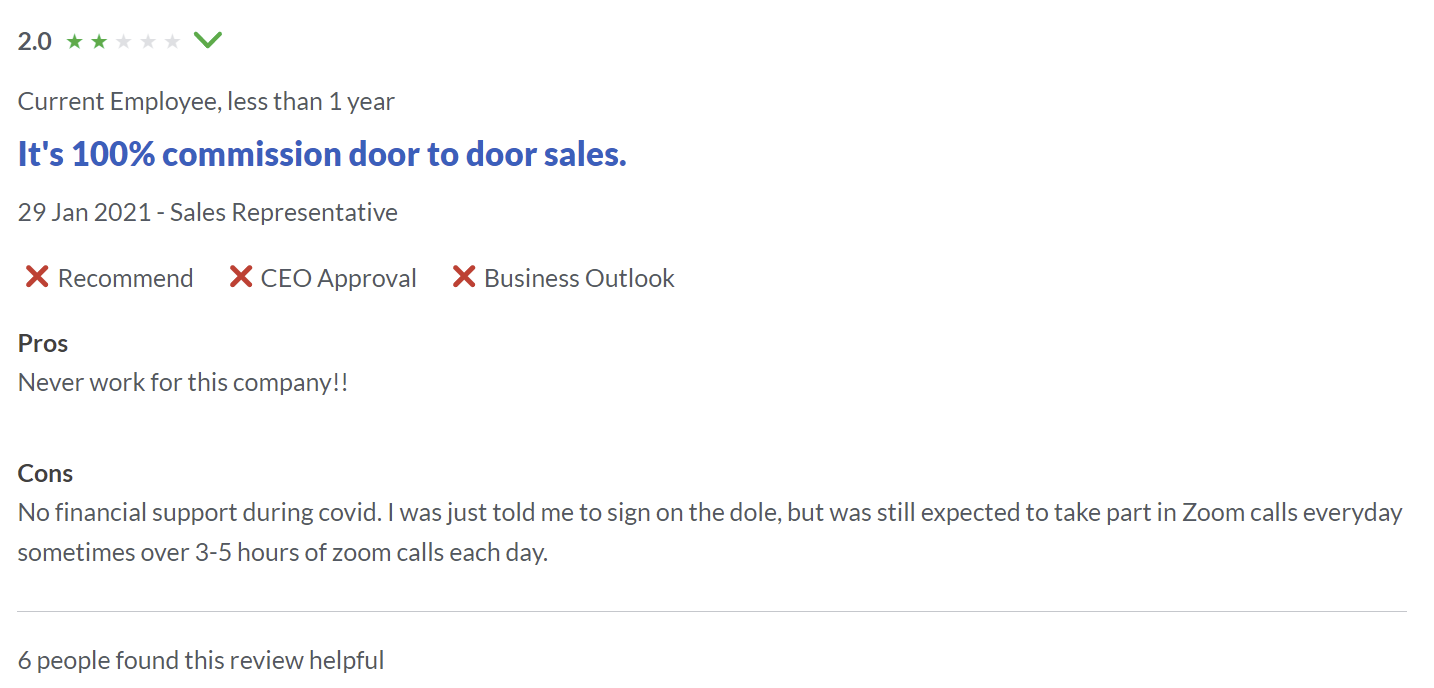This screenshot has width=1434, height=688.
Task: Open the '100% commission door to door sales' review
Action: pos(322,154)
